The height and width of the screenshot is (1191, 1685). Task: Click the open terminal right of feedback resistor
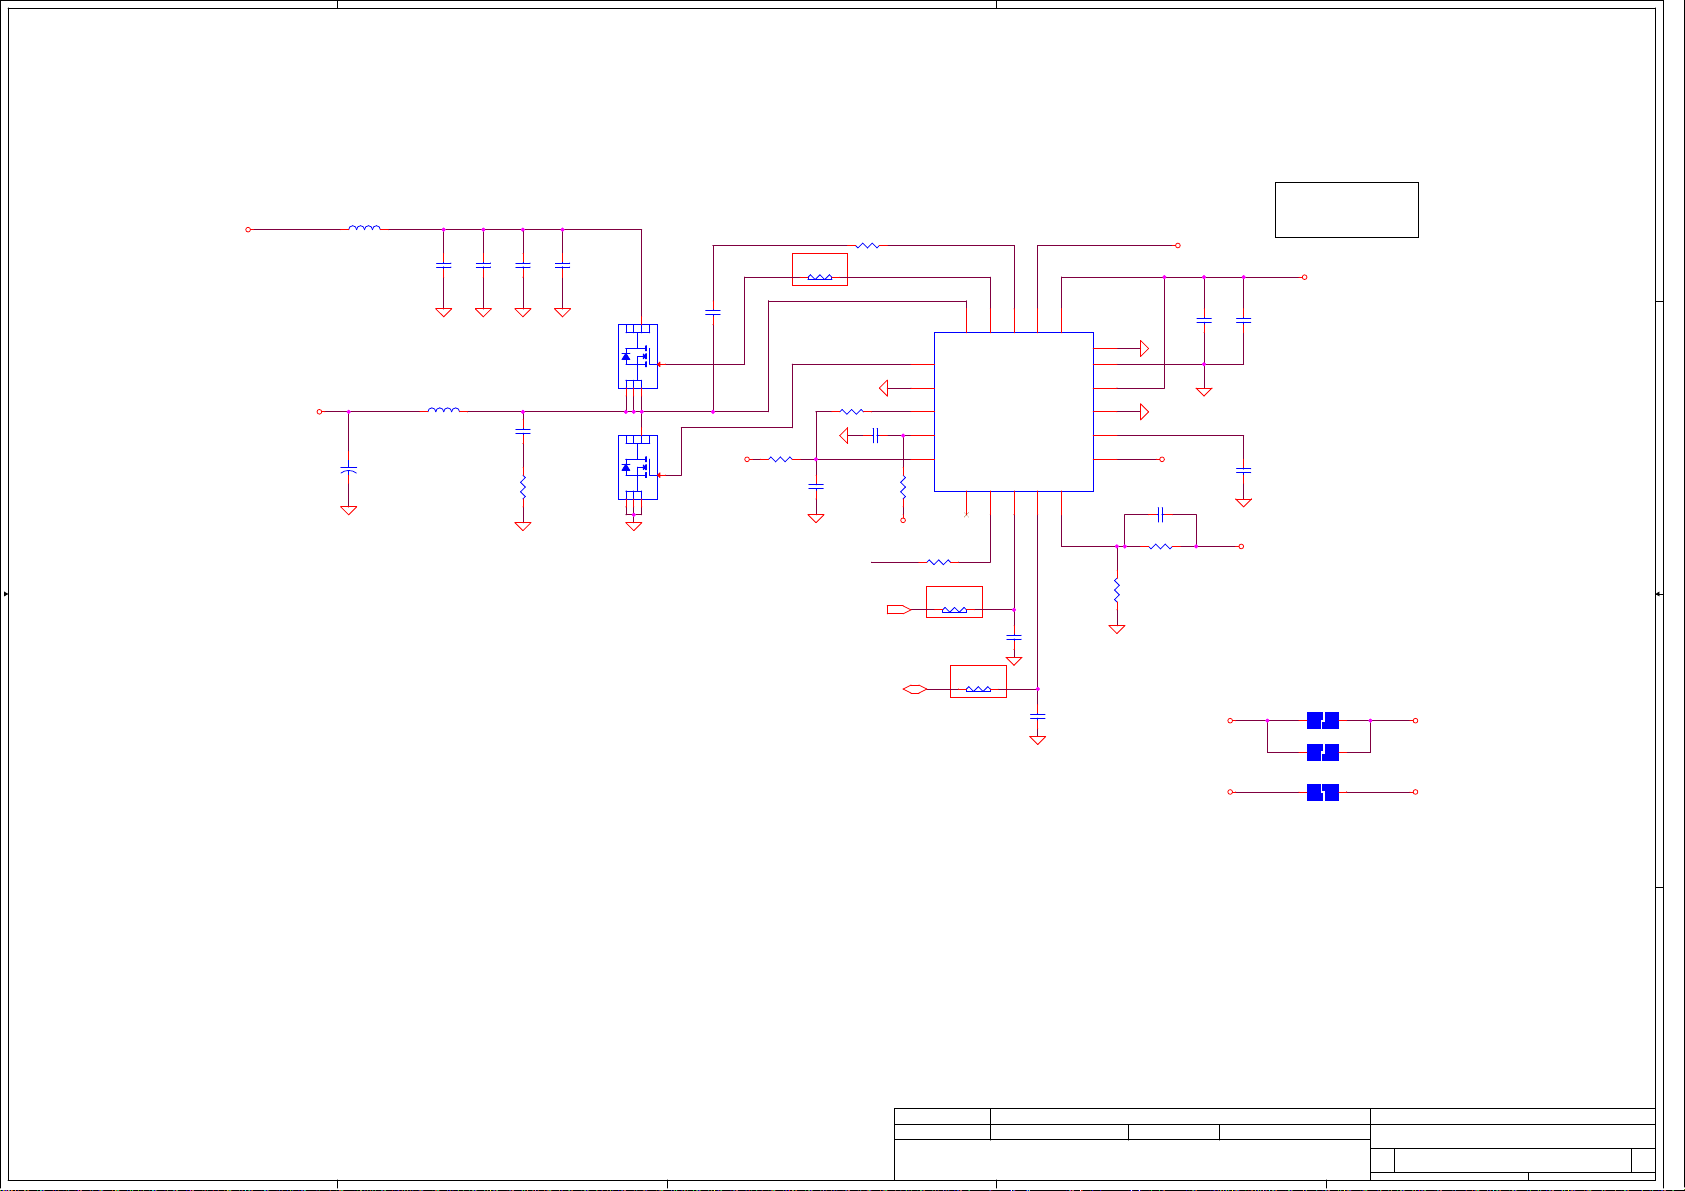[x=1241, y=546]
